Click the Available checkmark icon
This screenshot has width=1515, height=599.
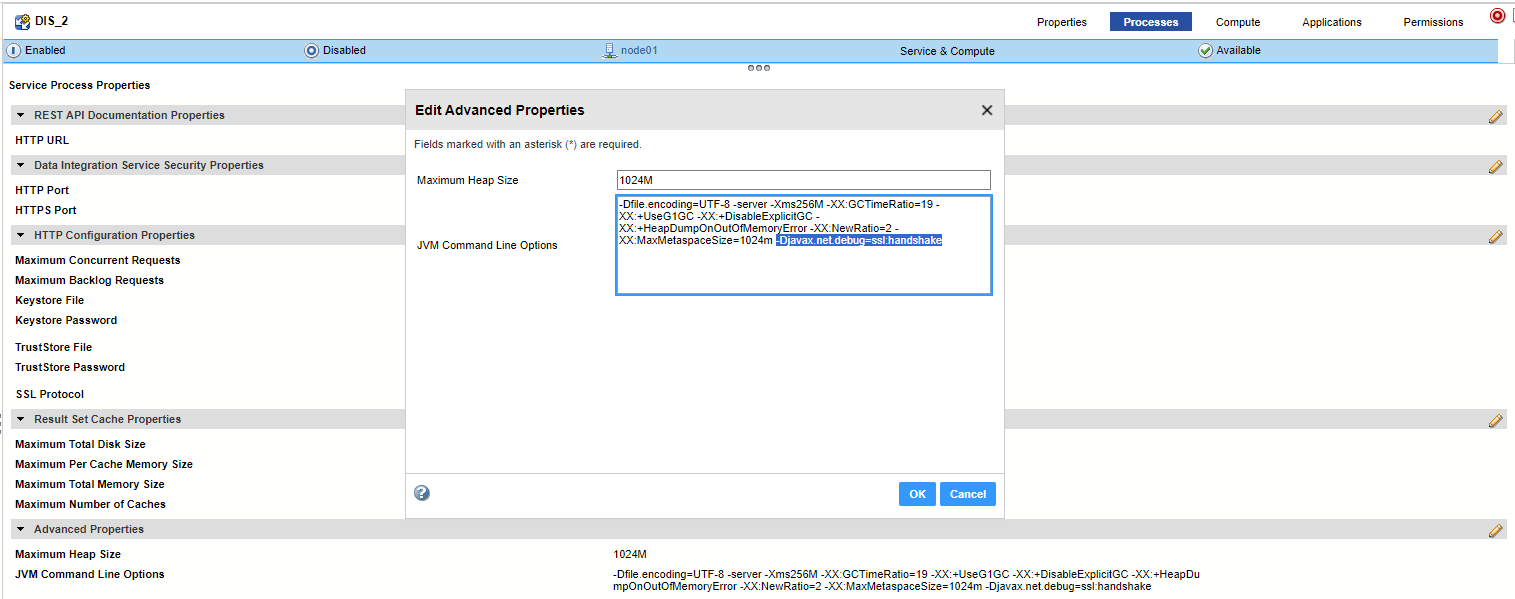(1205, 50)
